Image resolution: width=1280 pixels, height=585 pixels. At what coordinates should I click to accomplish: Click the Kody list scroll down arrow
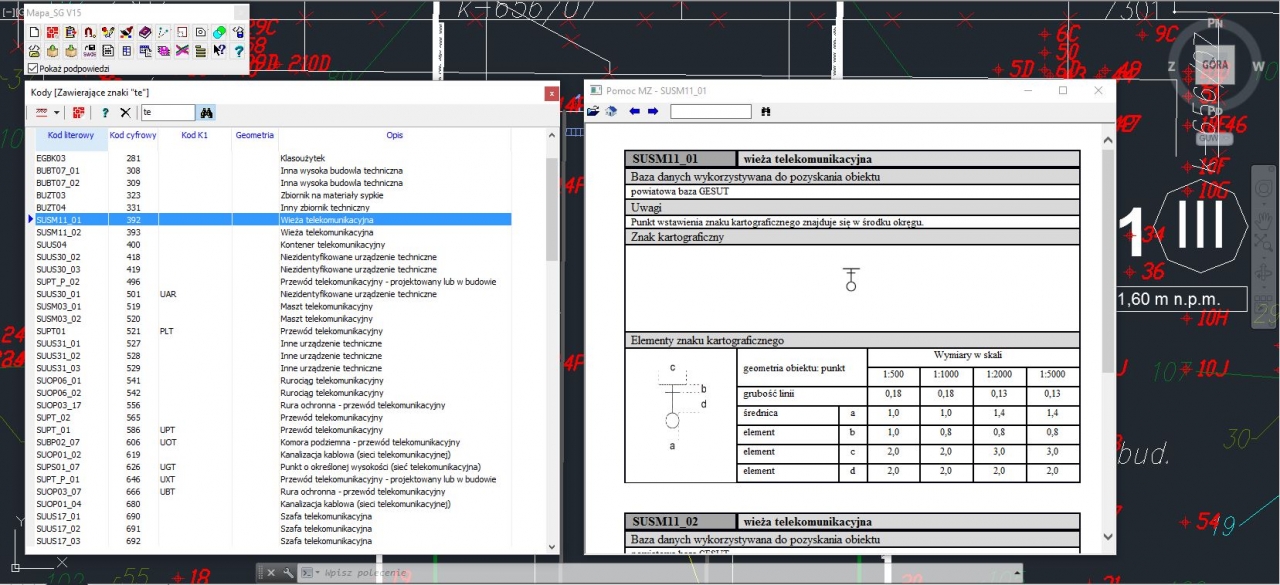point(552,546)
